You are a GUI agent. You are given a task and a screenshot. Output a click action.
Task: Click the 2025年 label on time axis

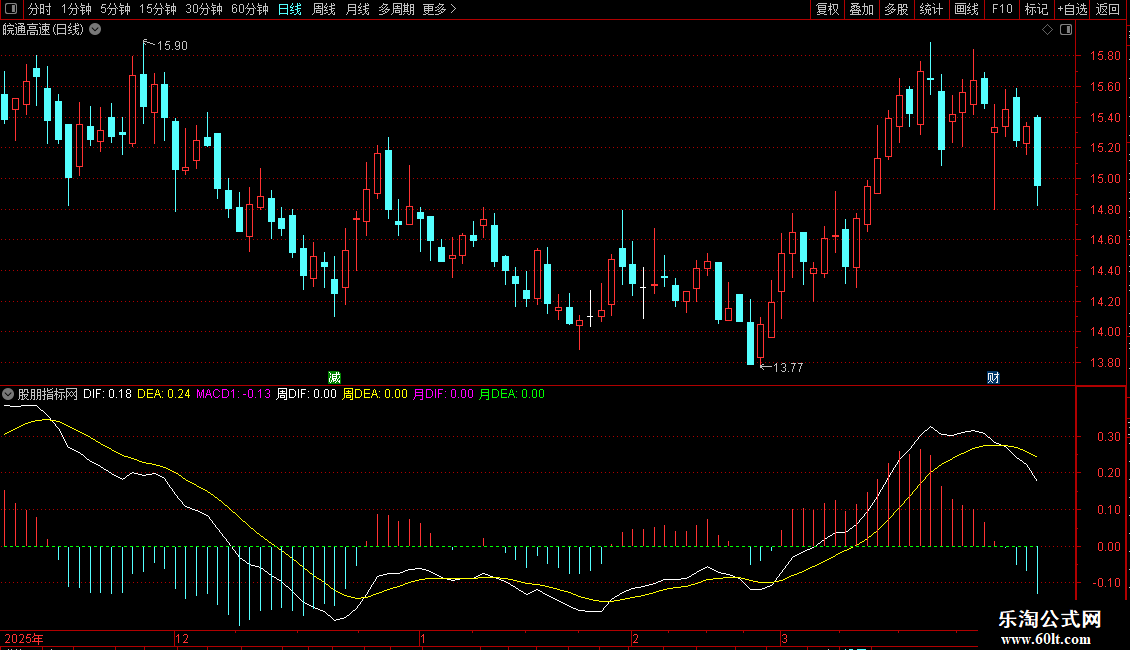click(24, 638)
